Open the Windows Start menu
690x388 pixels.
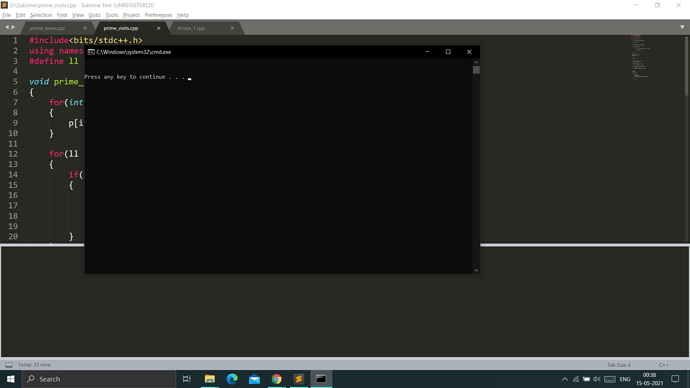click(11, 379)
